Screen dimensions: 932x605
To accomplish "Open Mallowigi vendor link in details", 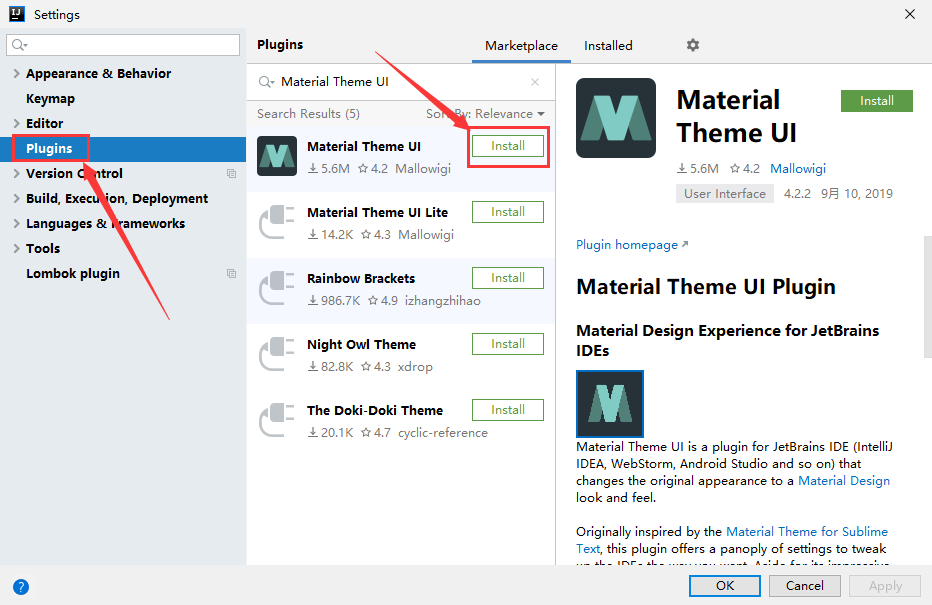I will point(798,169).
